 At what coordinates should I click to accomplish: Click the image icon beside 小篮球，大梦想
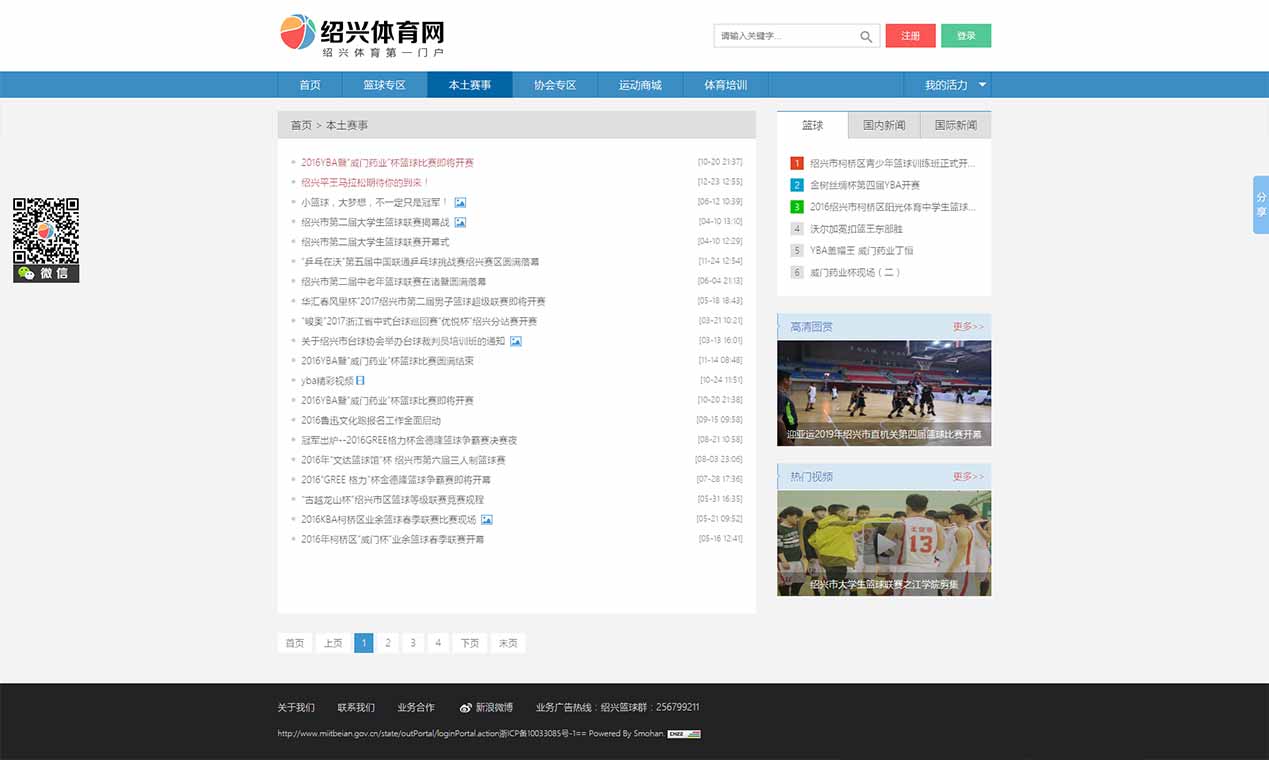(x=460, y=202)
